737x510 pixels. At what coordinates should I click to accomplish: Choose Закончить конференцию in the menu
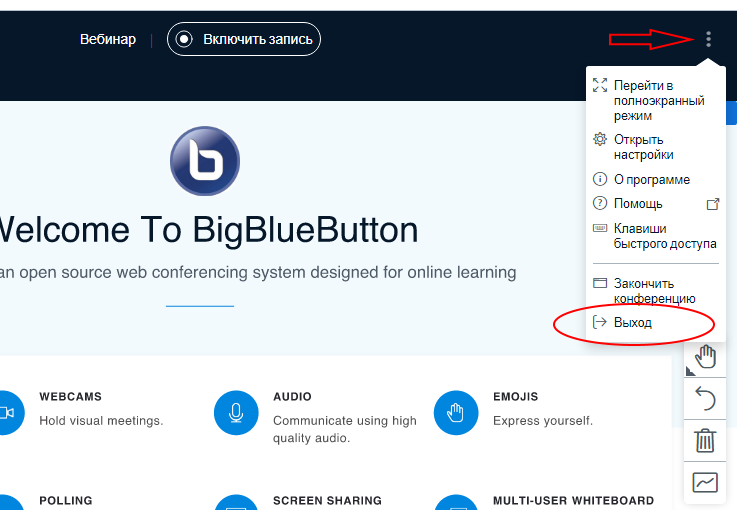(x=656, y=290)
